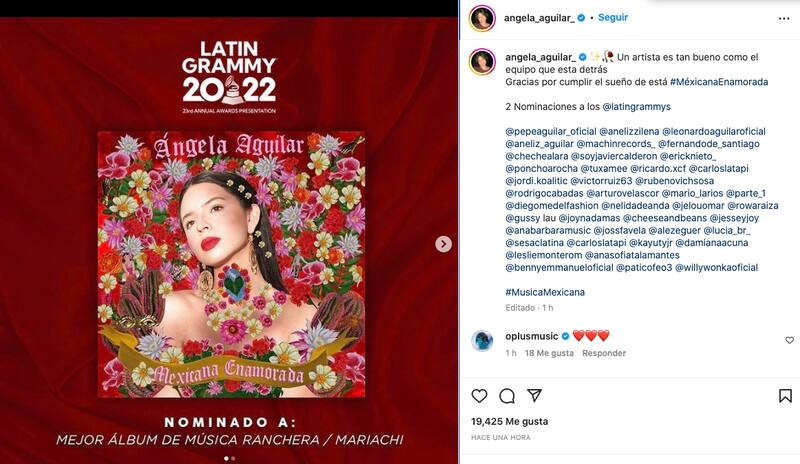The image size is (800, 464).
Task: Open the #MéxicanaEnamorada hashtag
Action: click(719, 82)
